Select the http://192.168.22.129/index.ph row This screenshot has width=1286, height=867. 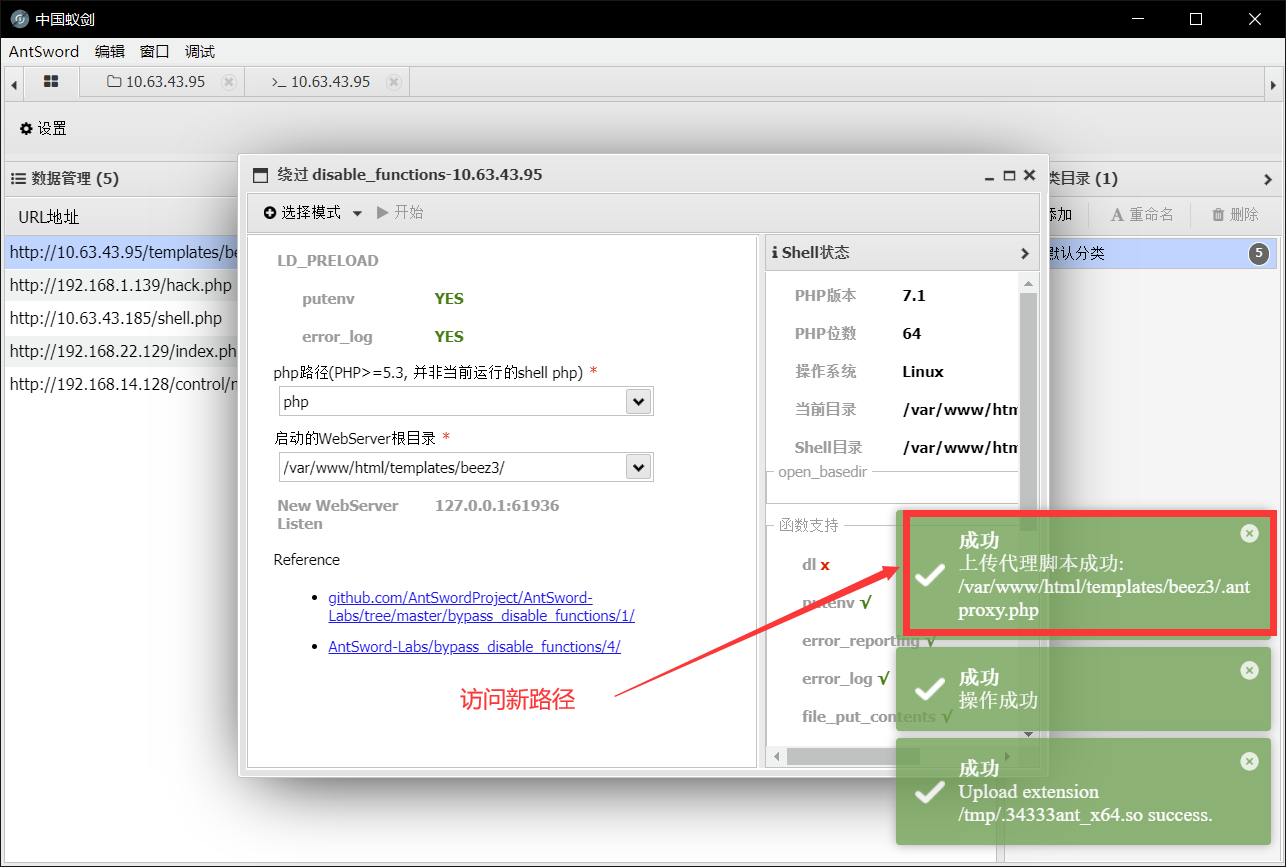[x=122, y=351]
